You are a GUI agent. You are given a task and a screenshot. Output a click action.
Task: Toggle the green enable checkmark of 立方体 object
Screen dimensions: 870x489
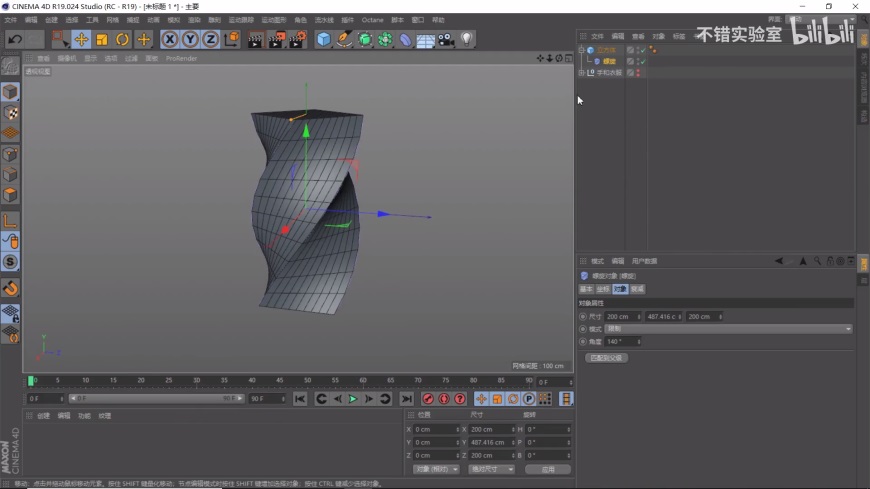point(642,50)
